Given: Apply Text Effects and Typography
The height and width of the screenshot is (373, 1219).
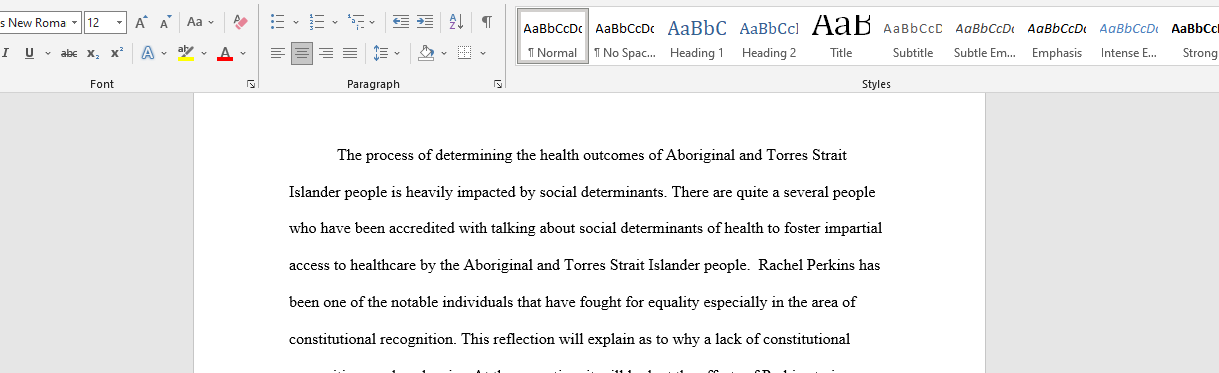Looking at the screenshot, I should click(148, 53).
